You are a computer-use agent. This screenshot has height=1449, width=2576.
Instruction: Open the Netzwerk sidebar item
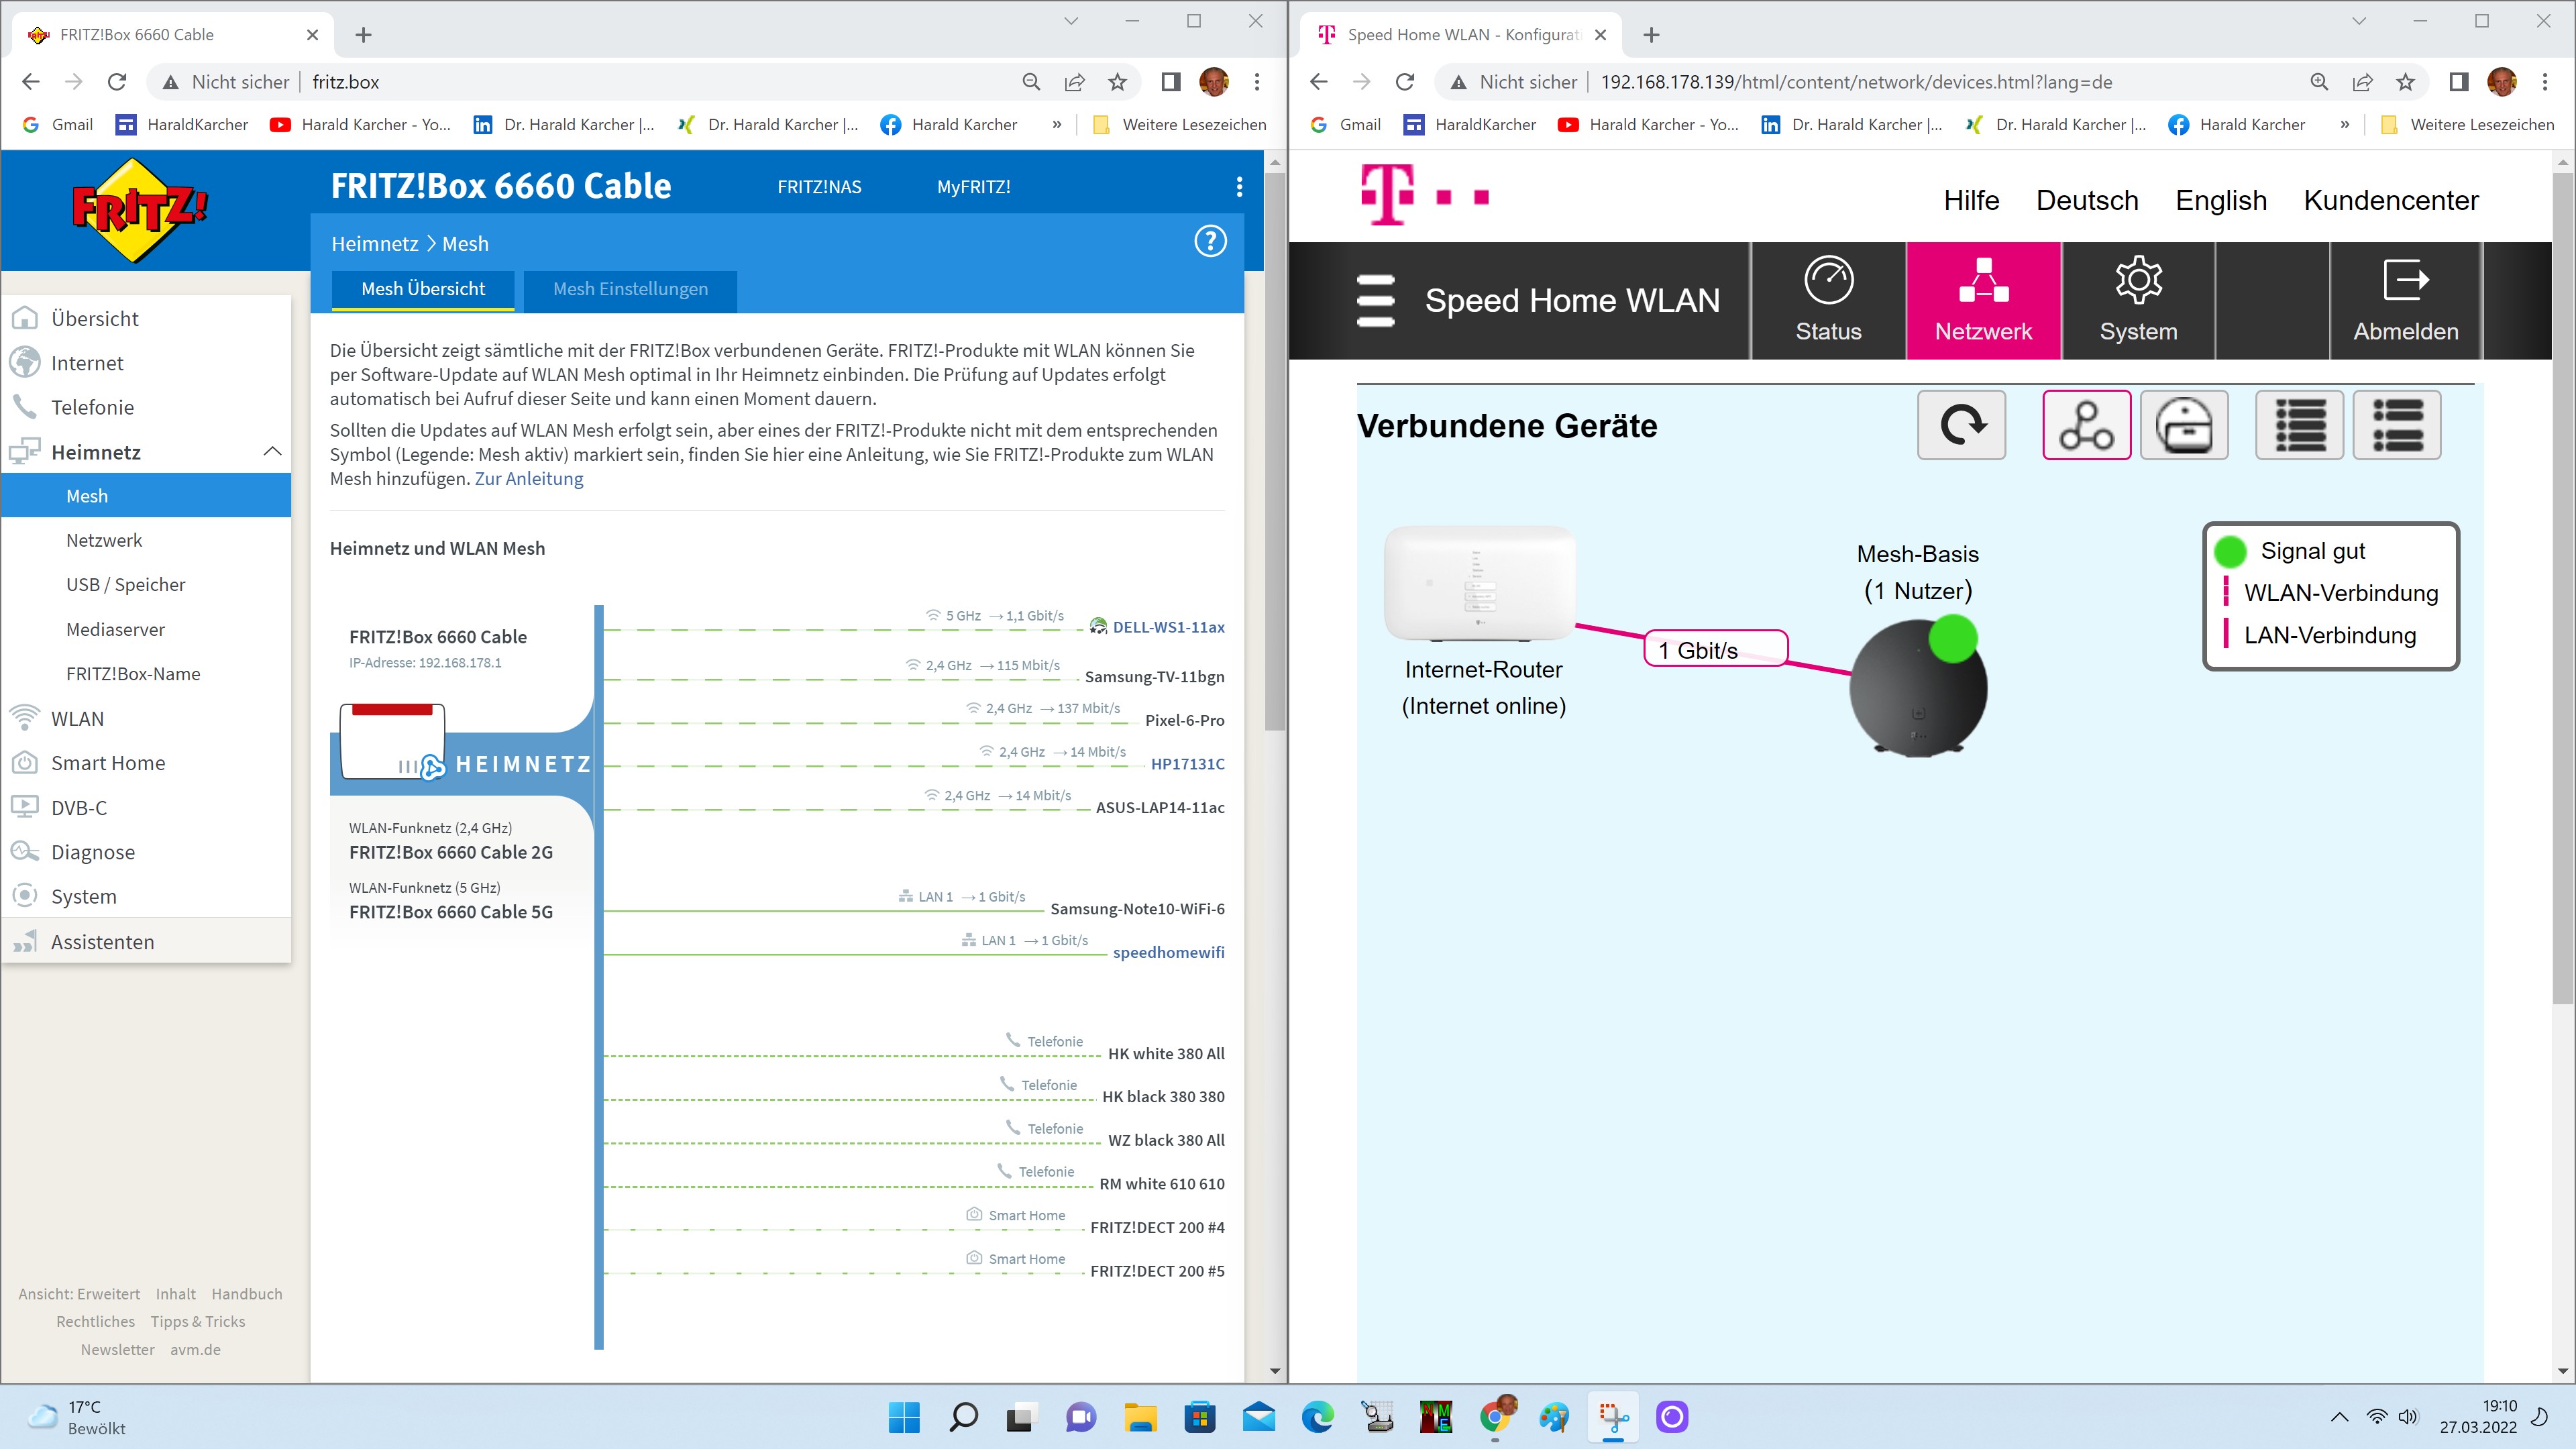[x=104, y=540]
